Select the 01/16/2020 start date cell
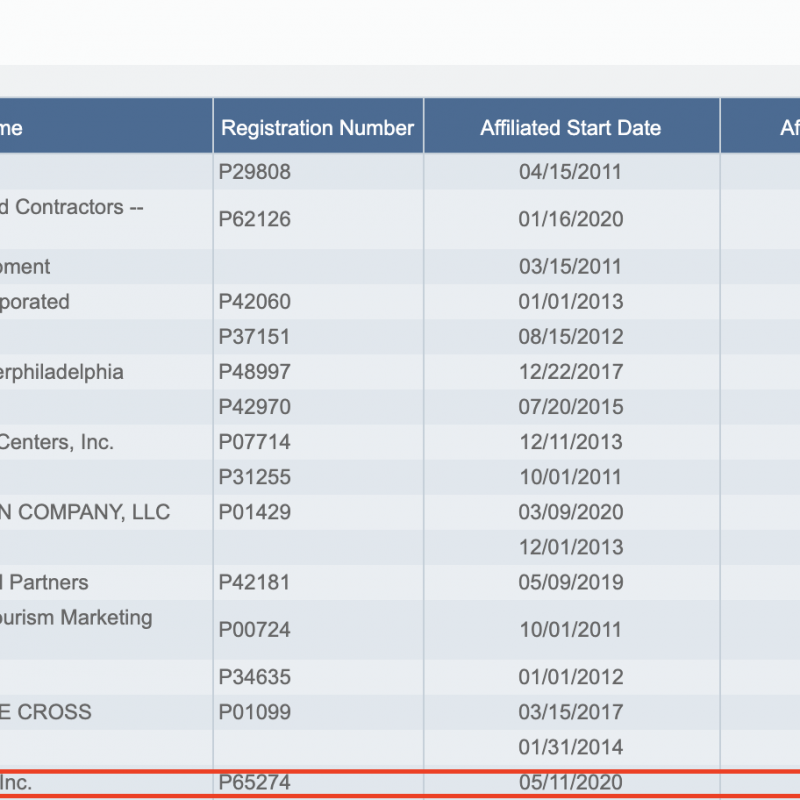 tap(570, 219)
